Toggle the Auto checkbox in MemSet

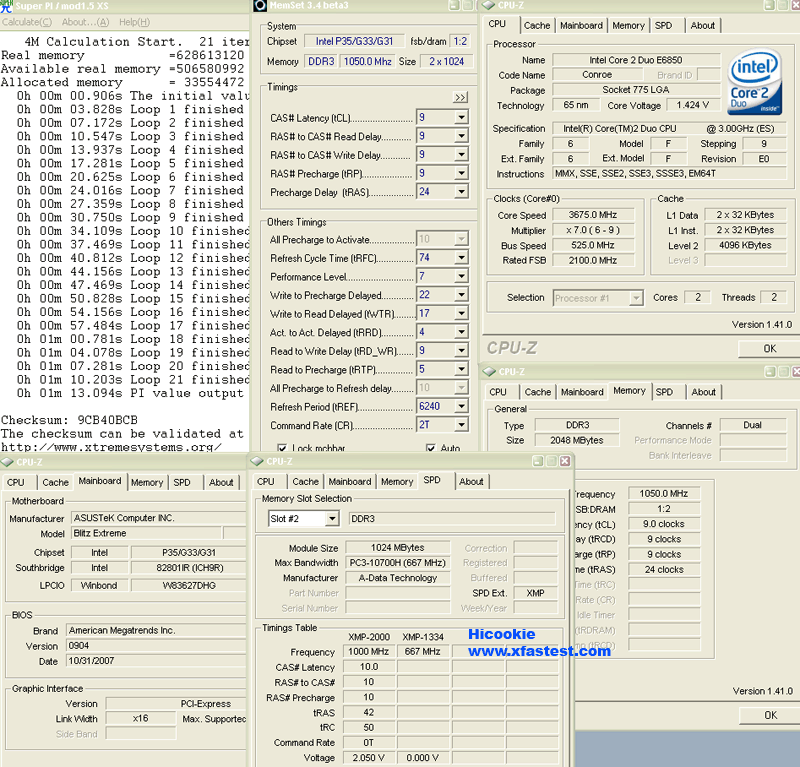click(431, 448)
